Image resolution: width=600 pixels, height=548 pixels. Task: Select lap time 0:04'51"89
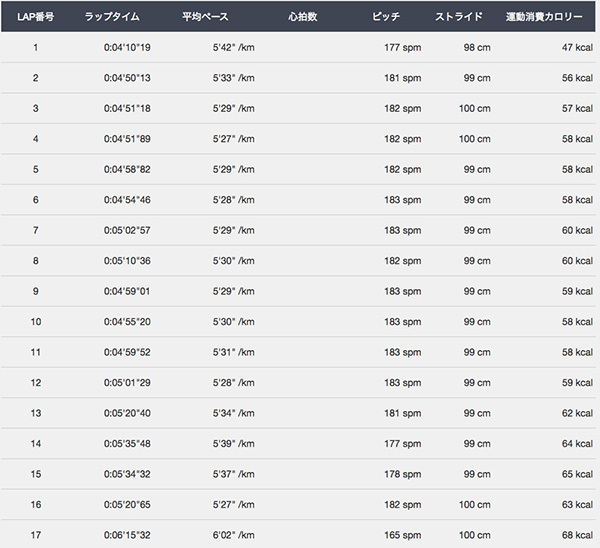[127, 139]
